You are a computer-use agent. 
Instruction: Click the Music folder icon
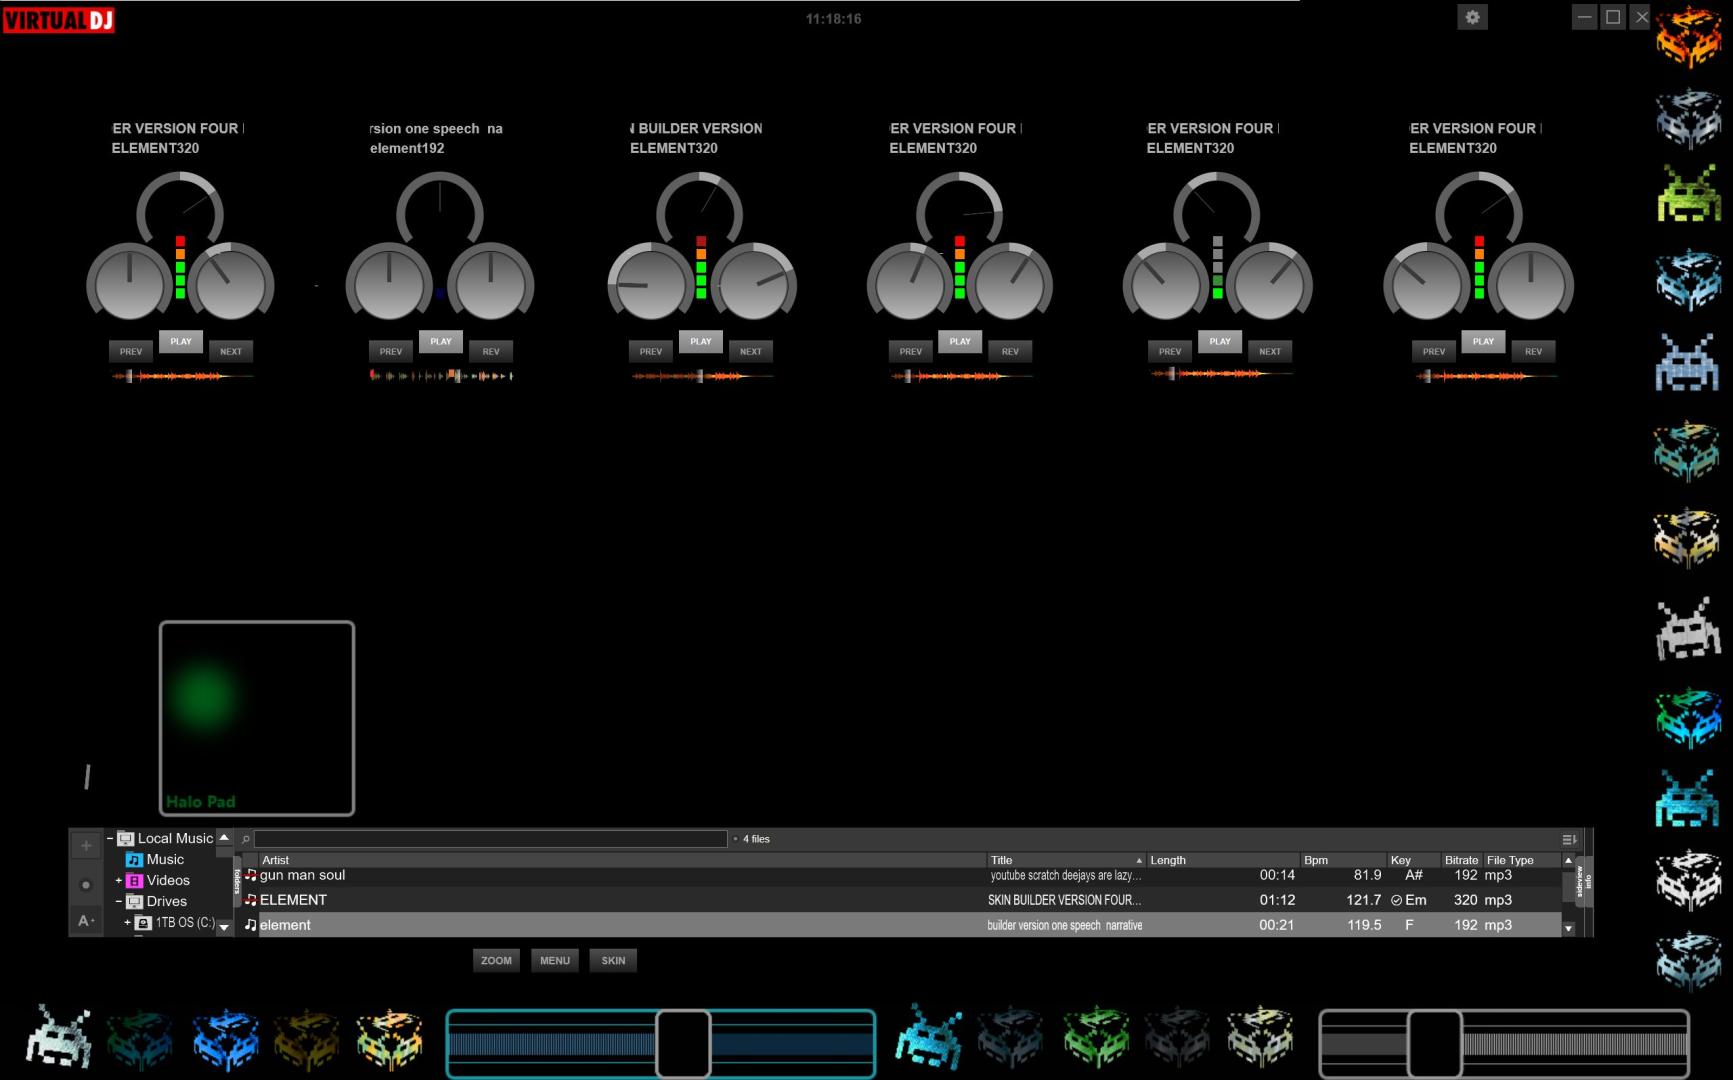134,859
